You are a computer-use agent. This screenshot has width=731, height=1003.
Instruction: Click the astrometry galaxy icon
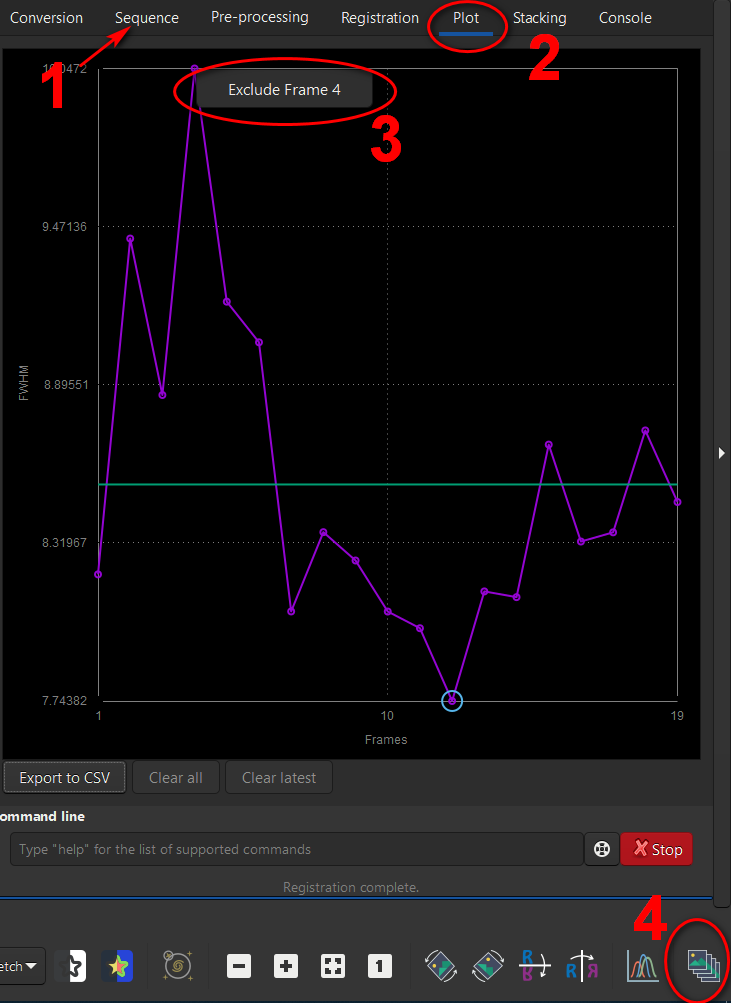pyautogui.click(x=177, y=966)
